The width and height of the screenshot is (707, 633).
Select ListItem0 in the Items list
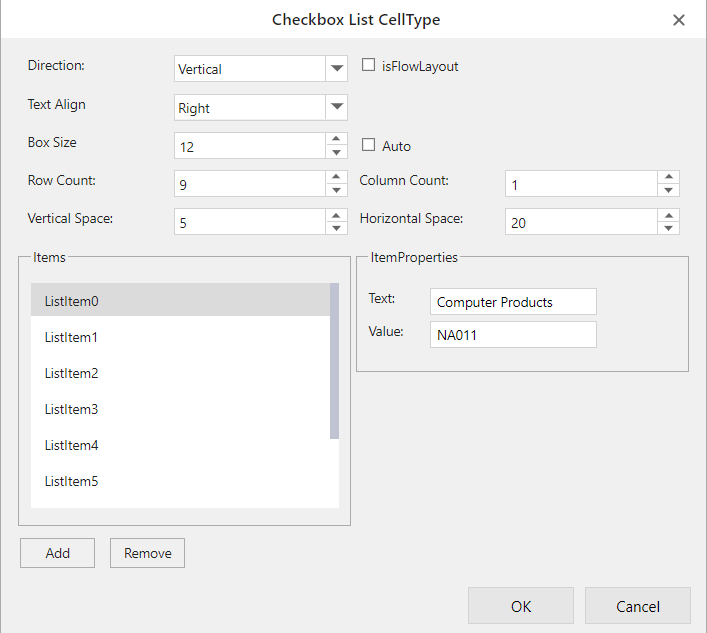pos(180,300)
